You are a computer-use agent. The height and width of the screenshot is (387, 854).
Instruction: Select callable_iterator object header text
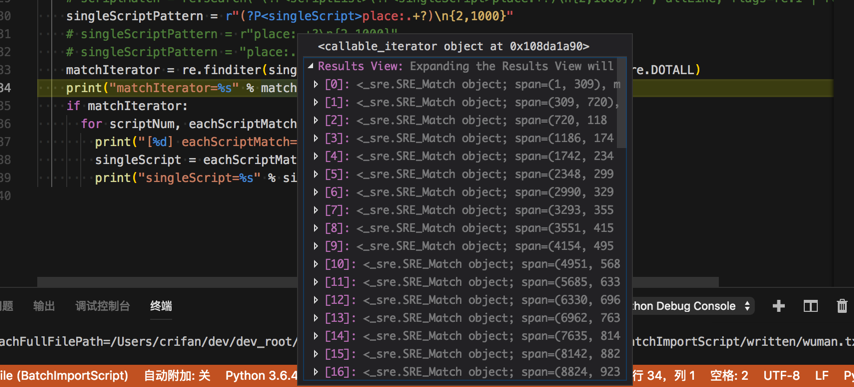[453, 47]
